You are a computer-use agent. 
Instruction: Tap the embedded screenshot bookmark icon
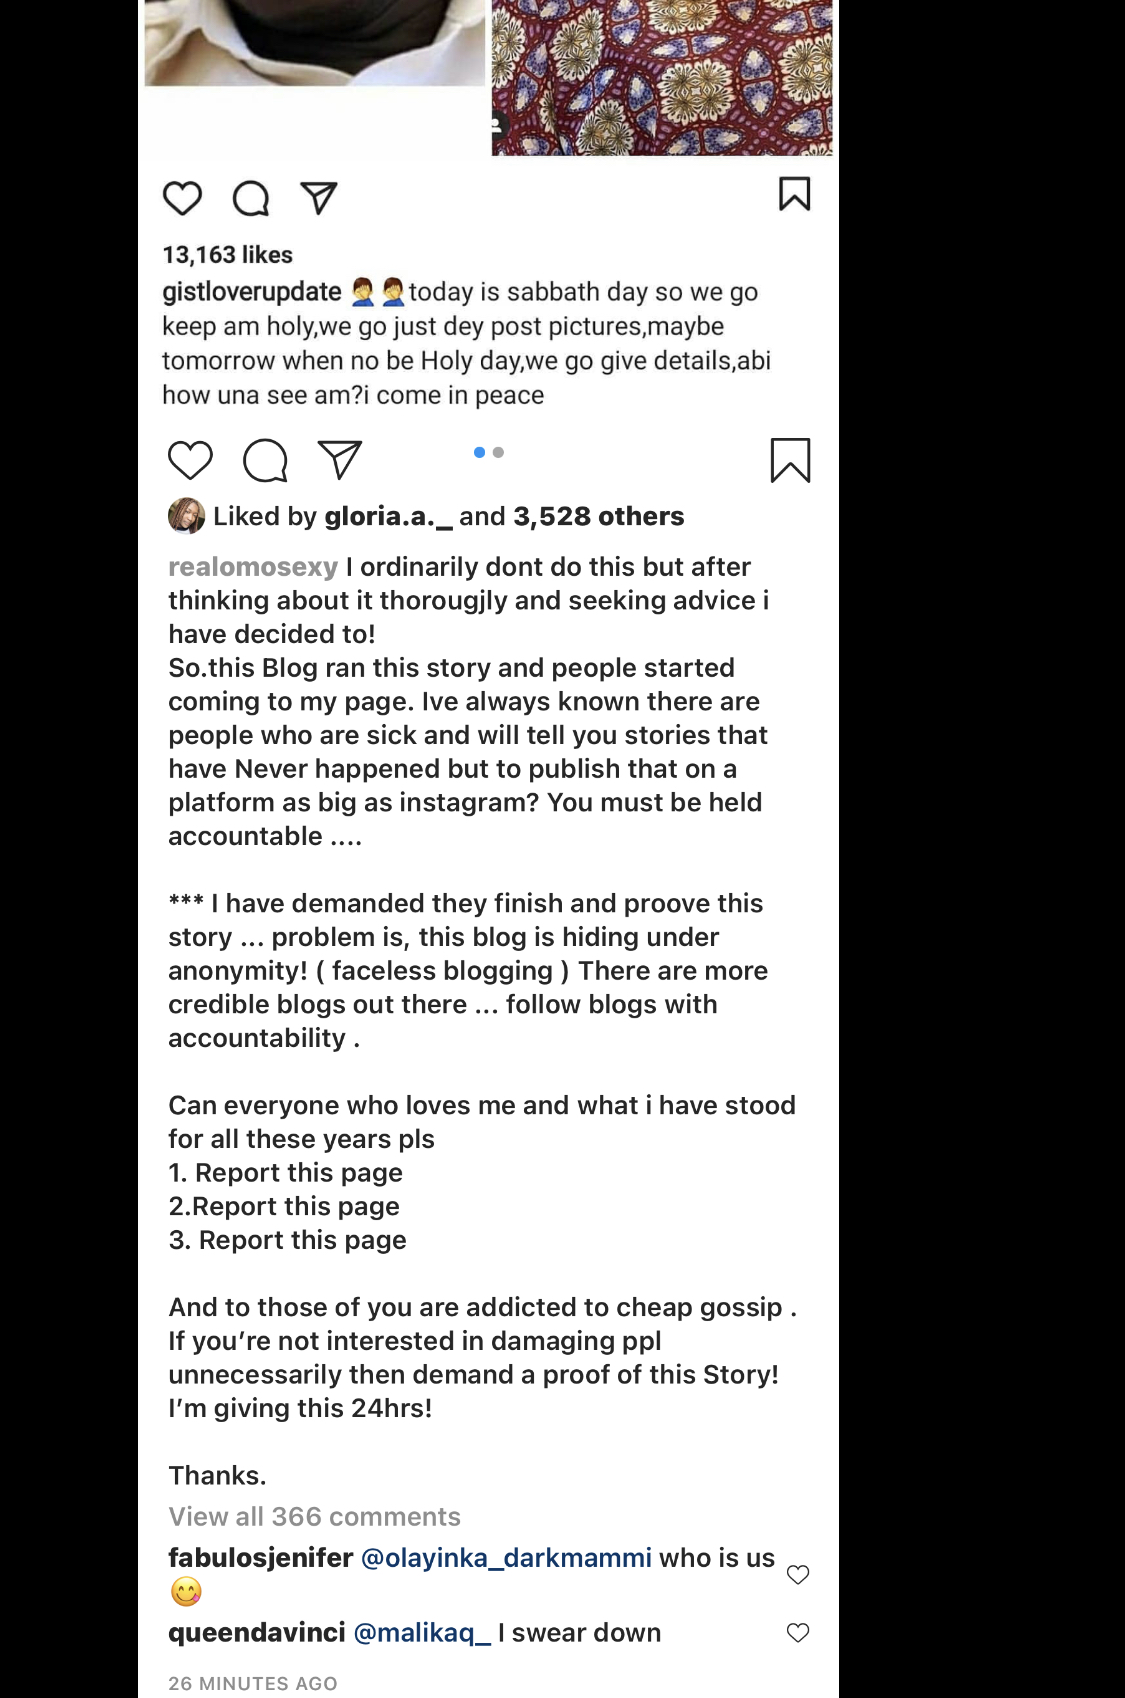(x=794, y=194)
